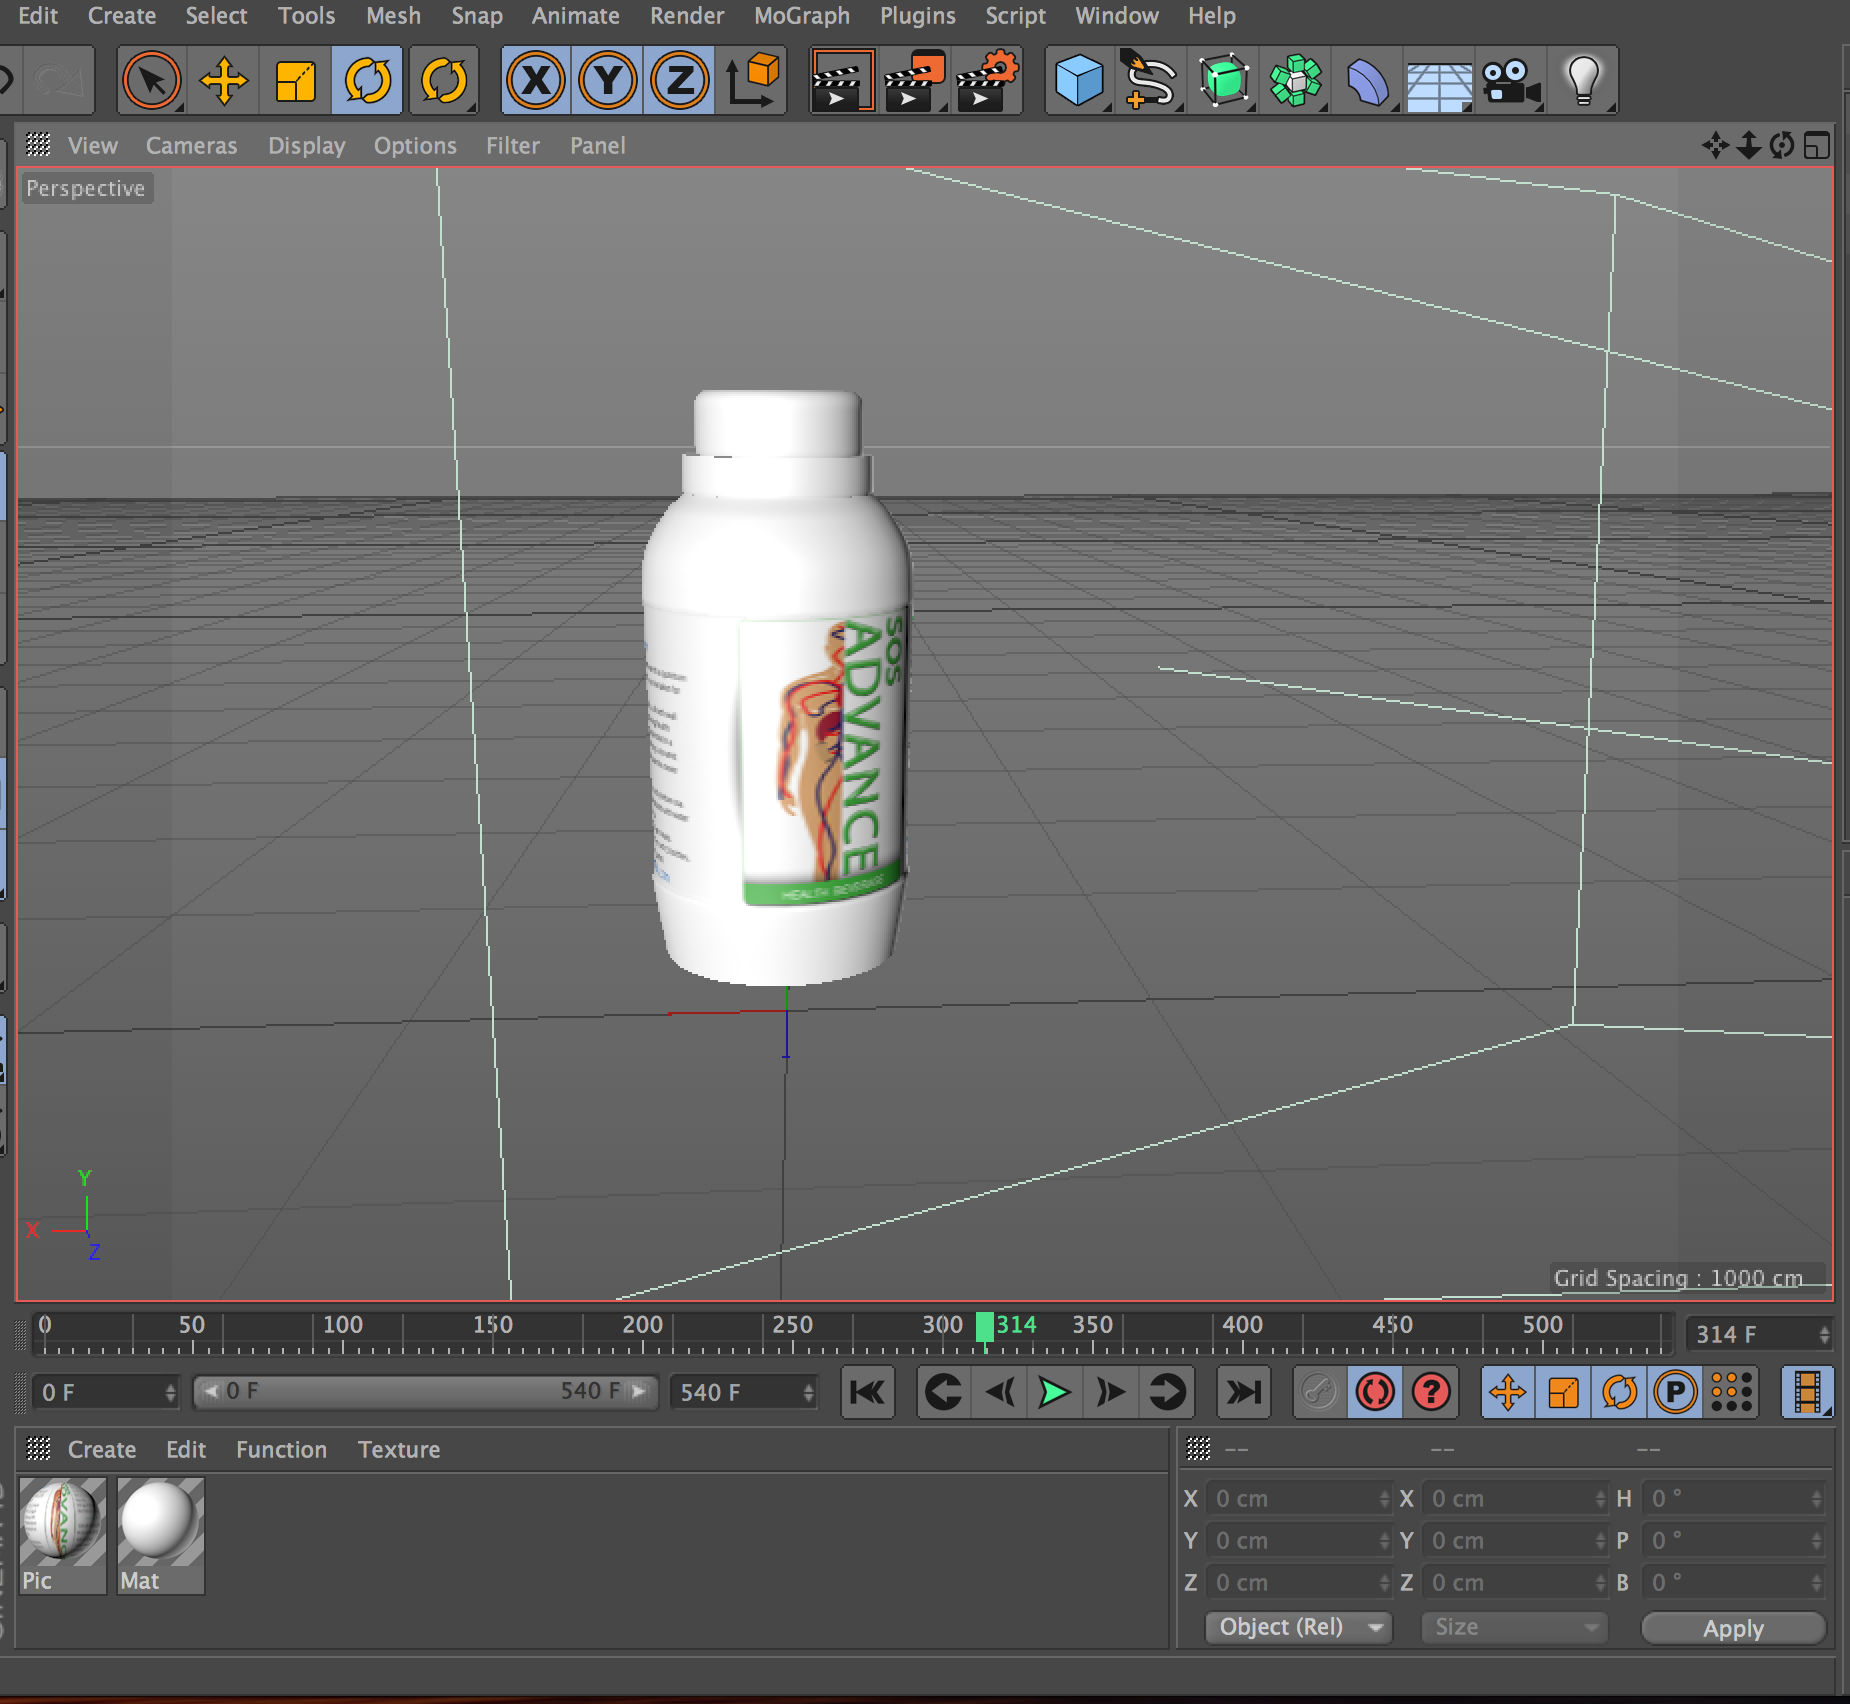1850x1704 pixels.
Task: Open the Create menu in top bar
Action: (122, 16)
